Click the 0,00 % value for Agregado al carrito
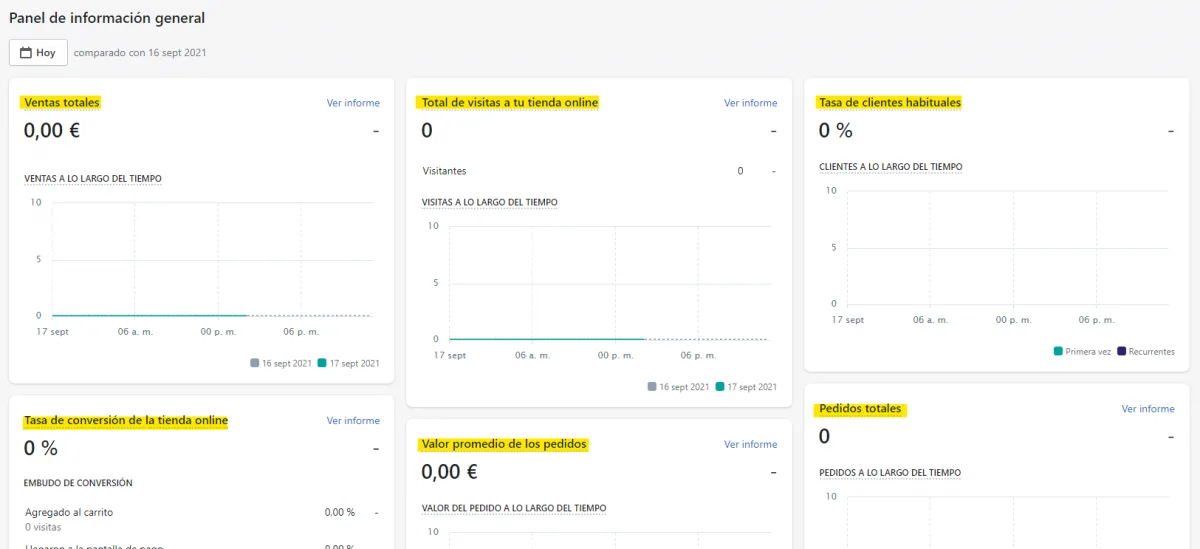The height and width of the screenshot is (549, 1200). (x=340, y=512)
